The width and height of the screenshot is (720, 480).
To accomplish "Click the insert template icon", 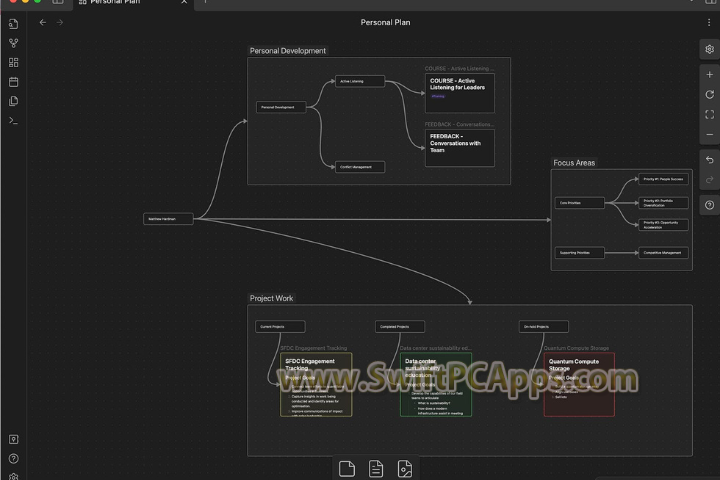I will 13,101.
